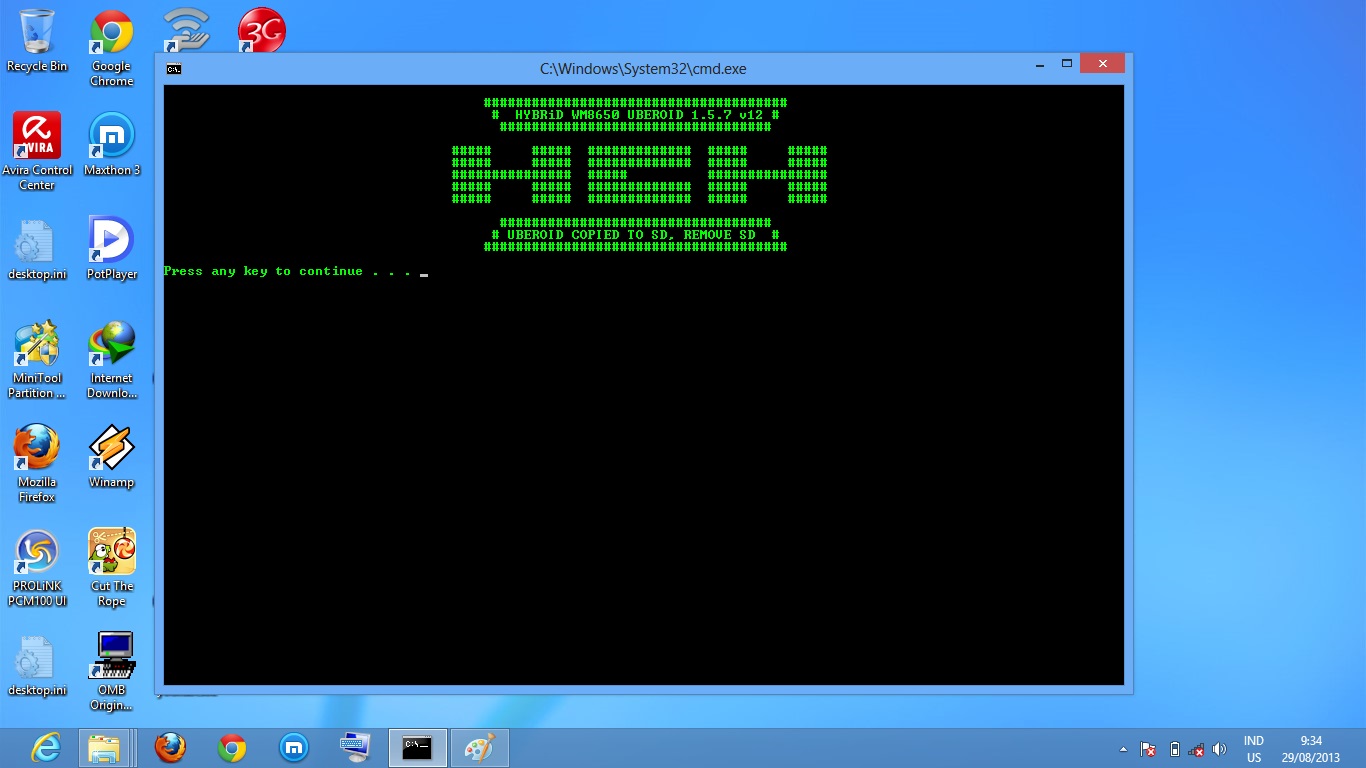Image resolution: width=1366 pixels, height=768 pixels.
Task: Click the C:\Windows\System32\cmd.exe title bar
Action: tap(643, 69)
